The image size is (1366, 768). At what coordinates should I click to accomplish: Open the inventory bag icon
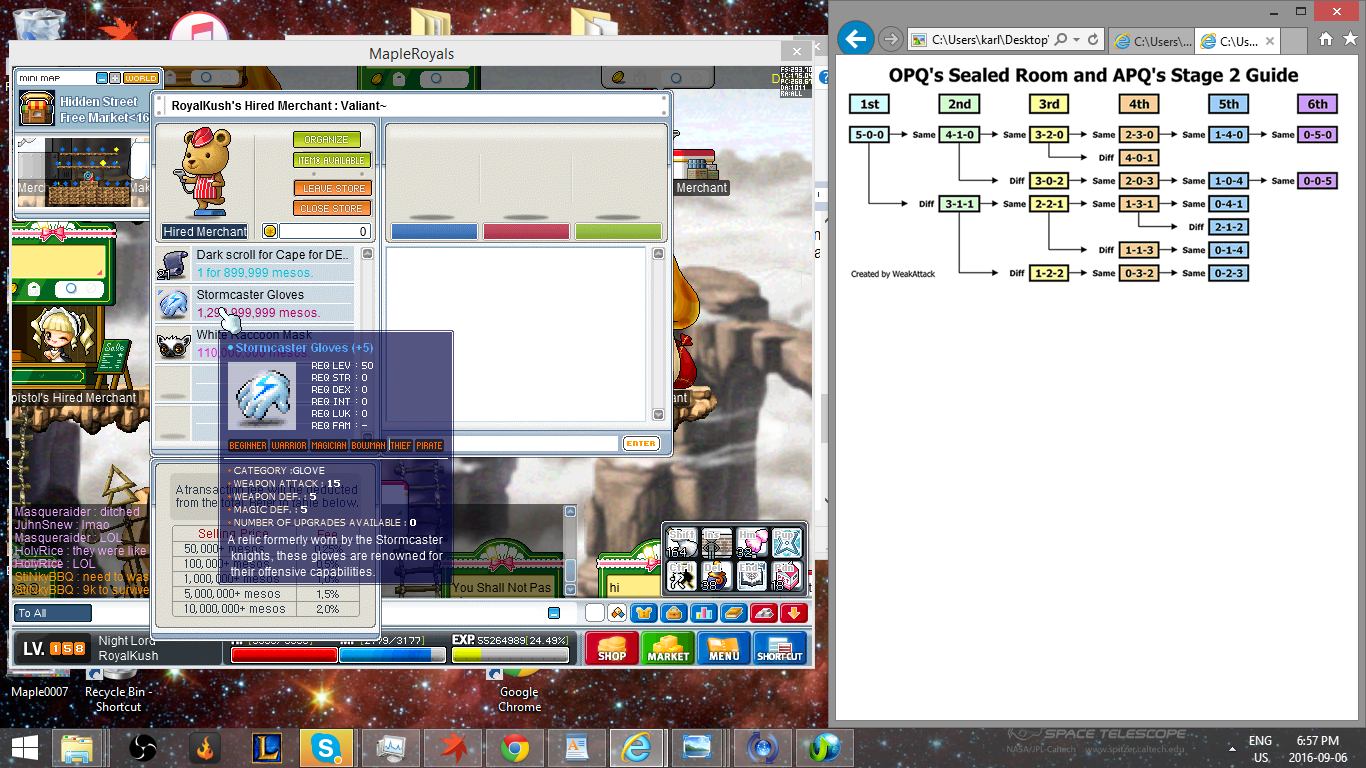click(x=674, y=613)
